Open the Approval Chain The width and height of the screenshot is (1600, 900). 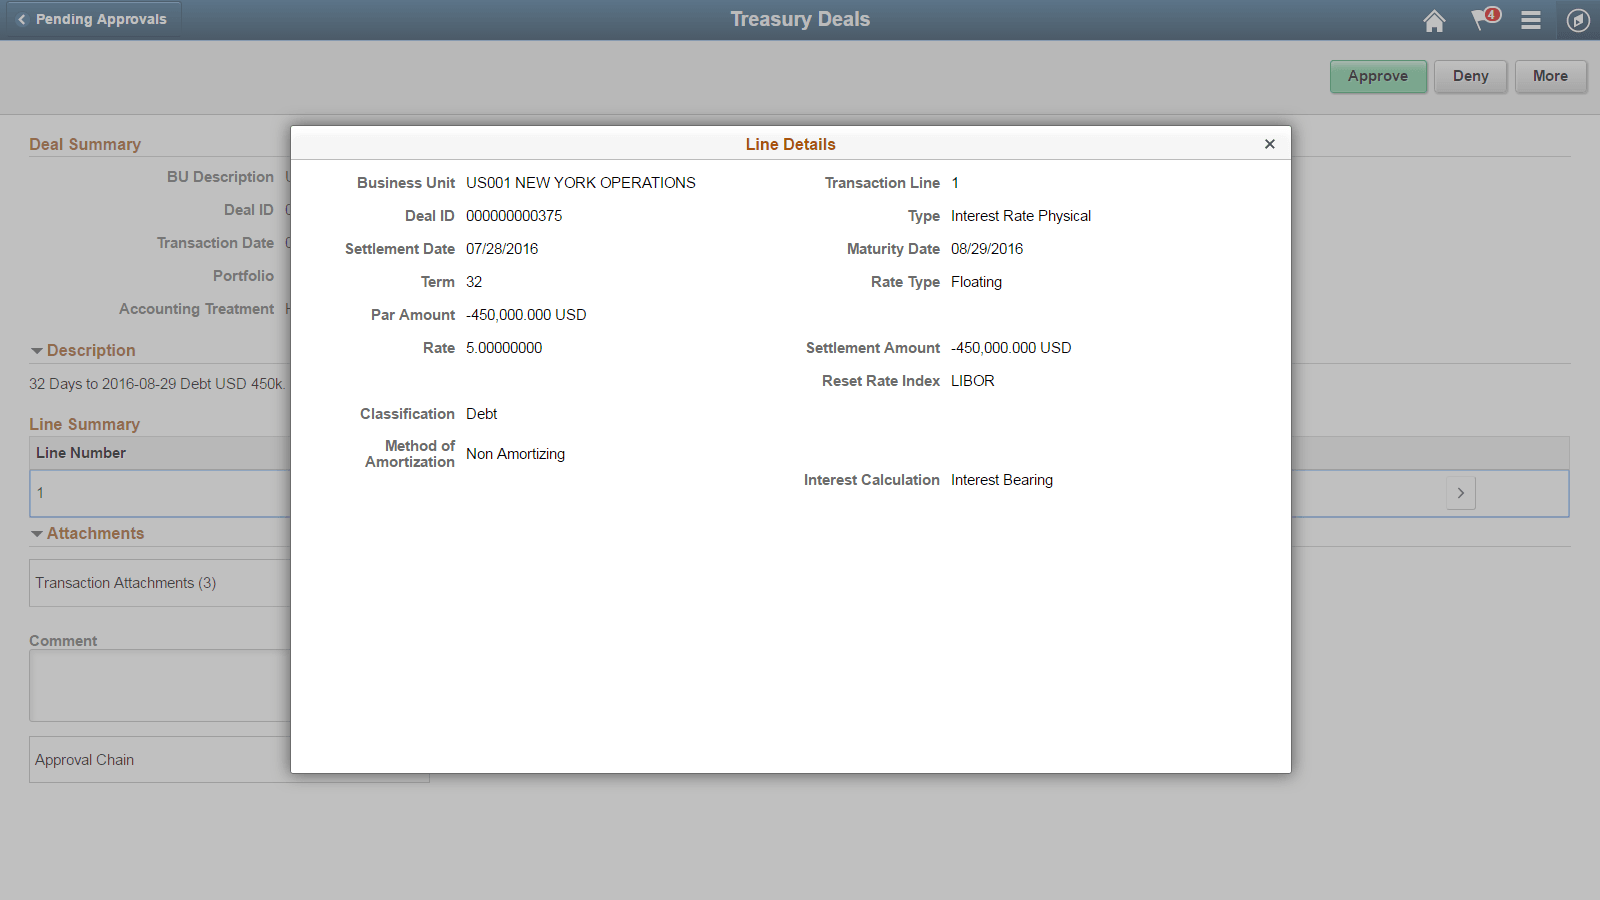(x=84, y=759)
